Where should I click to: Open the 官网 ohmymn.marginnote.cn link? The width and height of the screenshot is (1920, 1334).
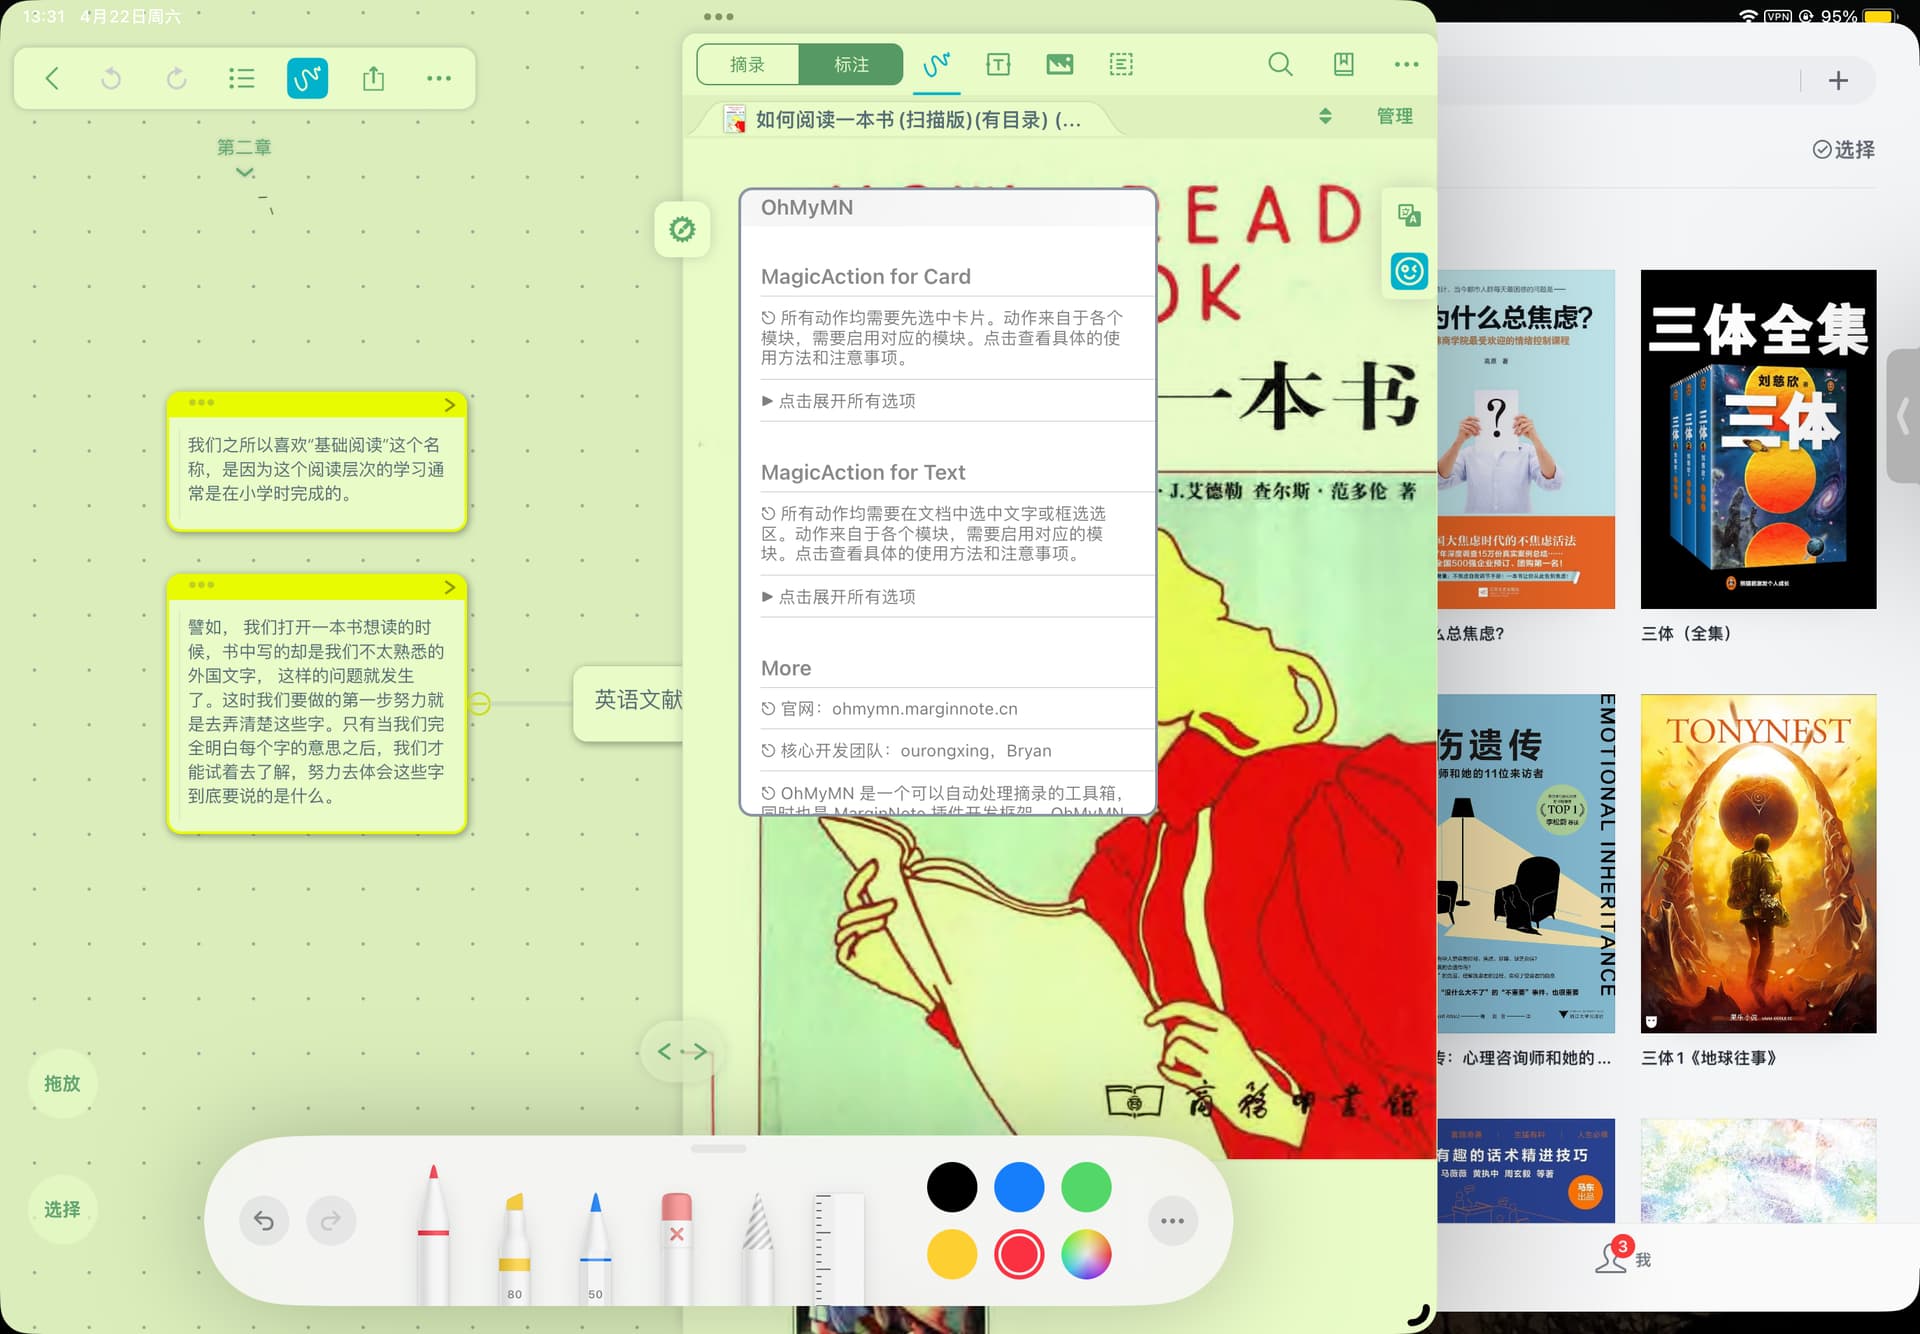click(957, 709)
